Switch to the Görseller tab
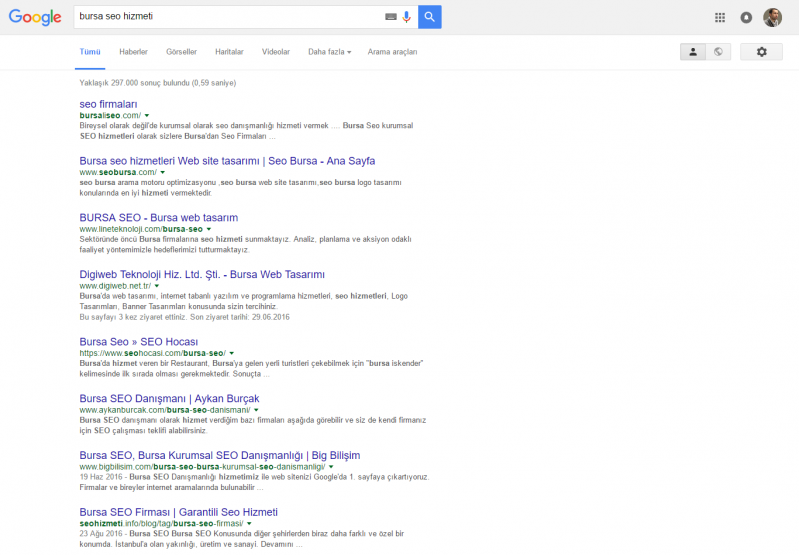799x555 pixels. pyautogui.click(x=181, y=52)
